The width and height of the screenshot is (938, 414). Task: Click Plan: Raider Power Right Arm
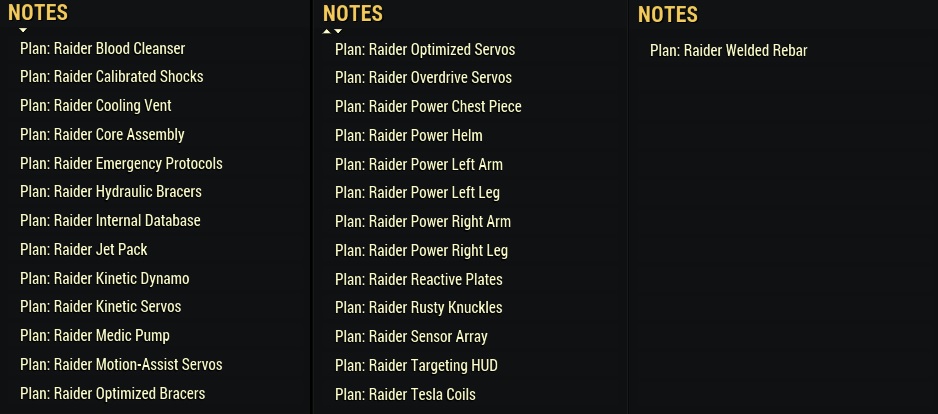[x=423, y=221]
